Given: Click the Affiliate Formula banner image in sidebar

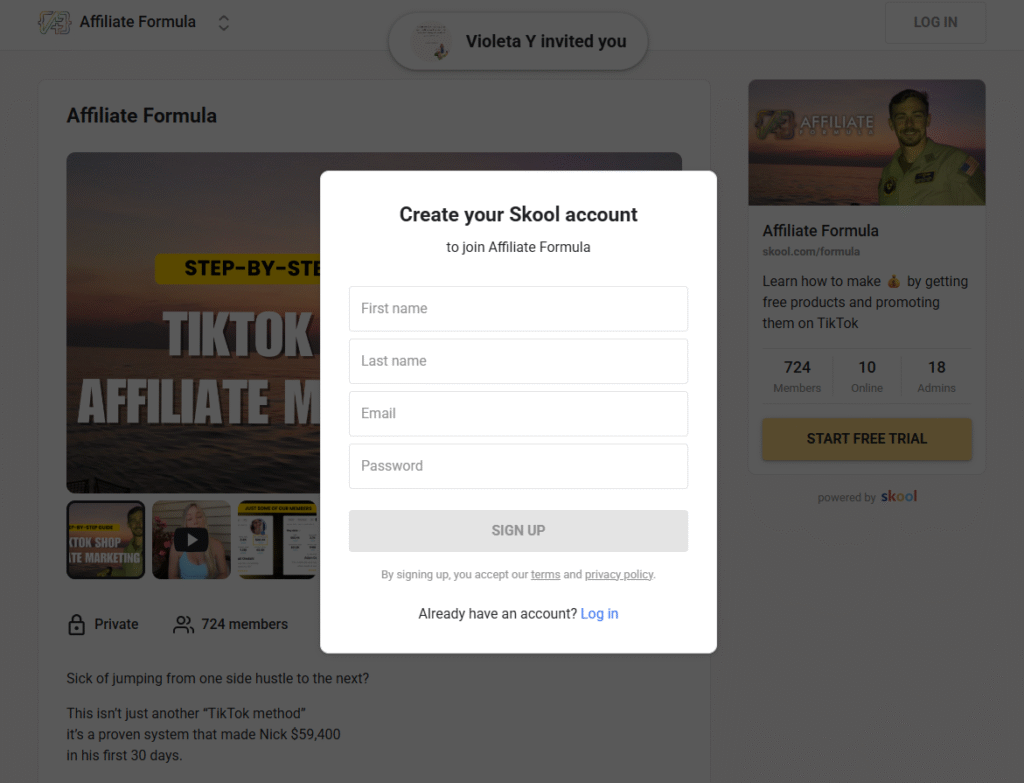Looking at the screenshot, I should 867,142.
